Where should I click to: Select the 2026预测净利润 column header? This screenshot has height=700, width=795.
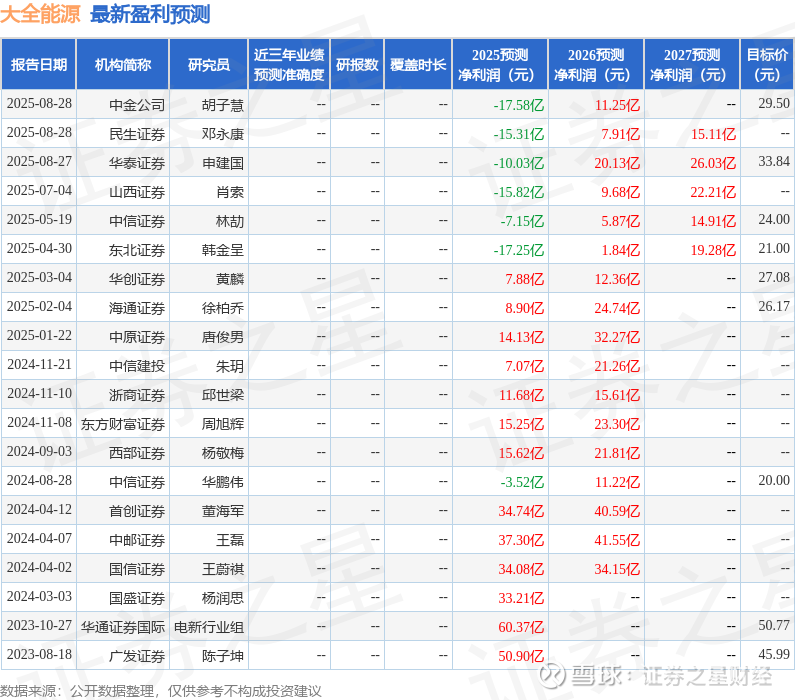pos(596,64)
